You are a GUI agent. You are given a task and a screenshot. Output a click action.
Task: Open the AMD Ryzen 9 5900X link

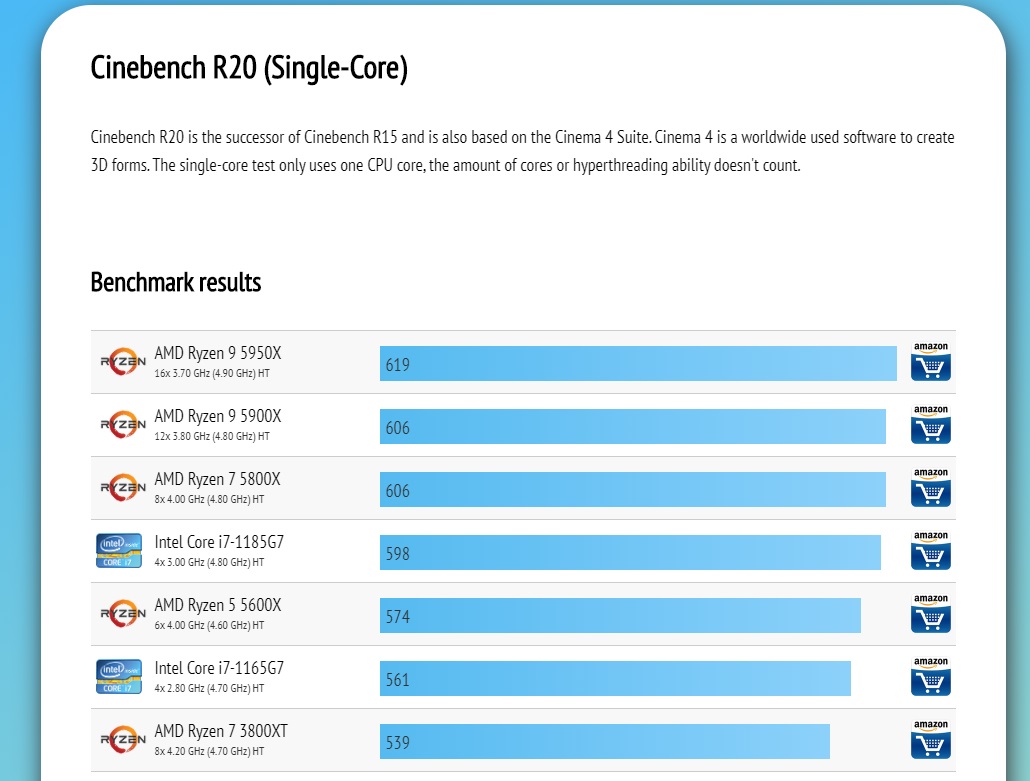(218, 417)
